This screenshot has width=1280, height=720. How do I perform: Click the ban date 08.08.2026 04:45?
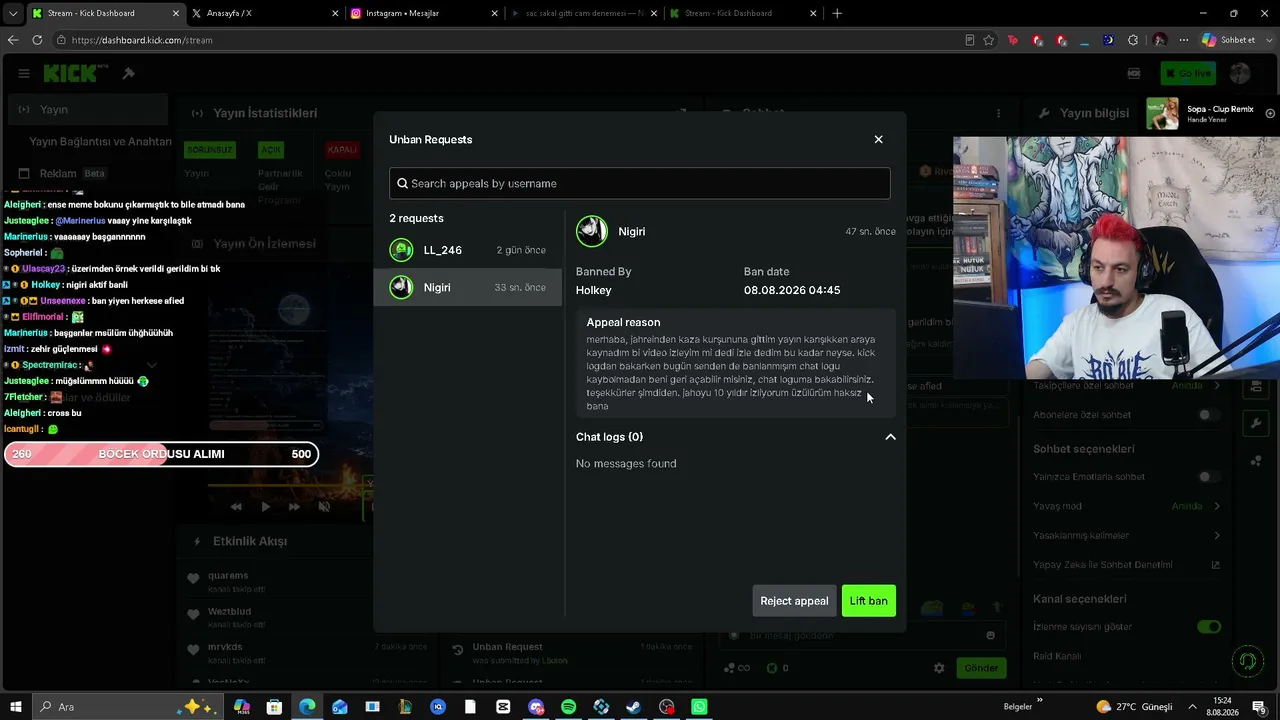click(792, 290)
